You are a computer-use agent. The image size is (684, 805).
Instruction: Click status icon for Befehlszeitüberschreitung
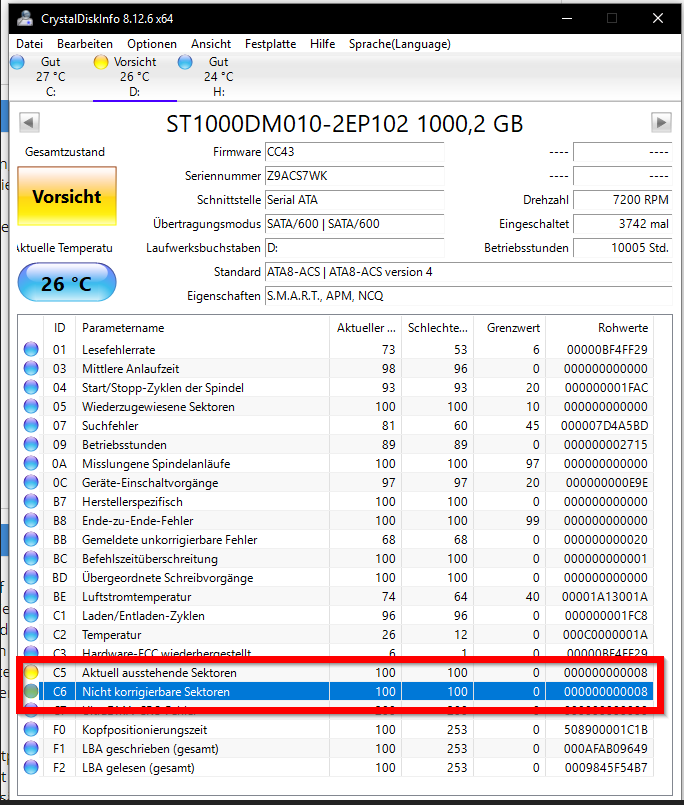click(31, 558)
